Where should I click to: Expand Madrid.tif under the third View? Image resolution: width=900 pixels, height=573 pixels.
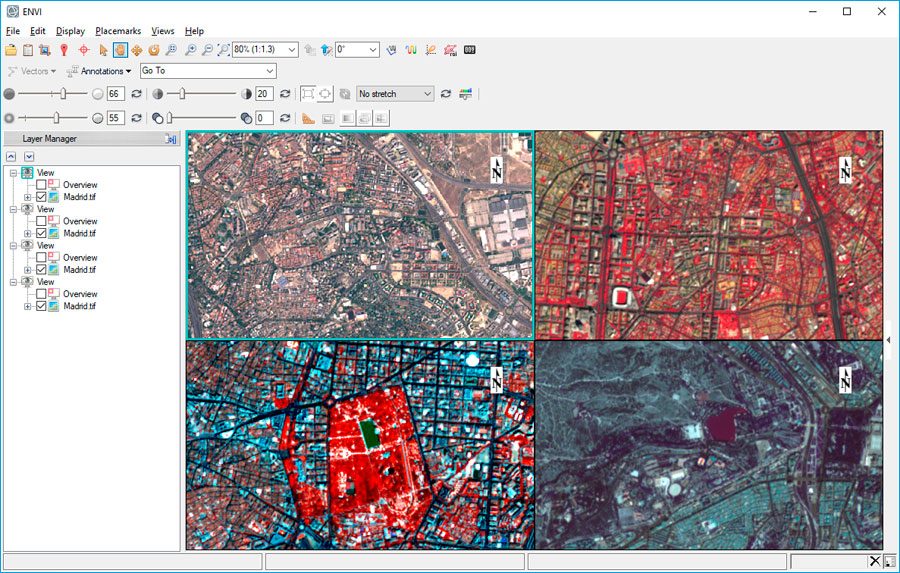click(x=27, y=269)
